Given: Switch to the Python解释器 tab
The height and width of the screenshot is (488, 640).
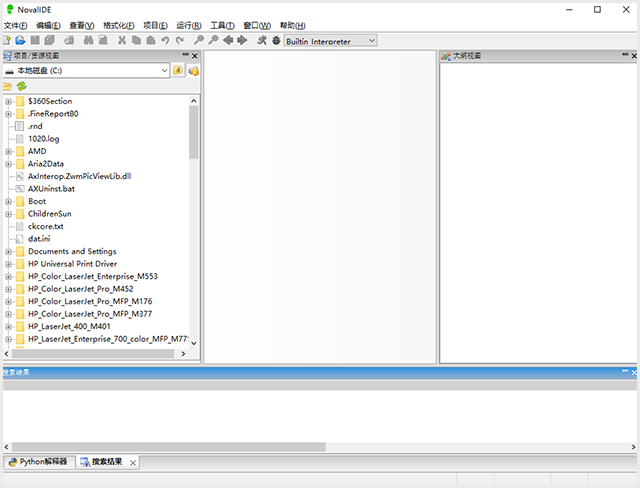Looking at the screenshot, I should click(x=38, y=461).
